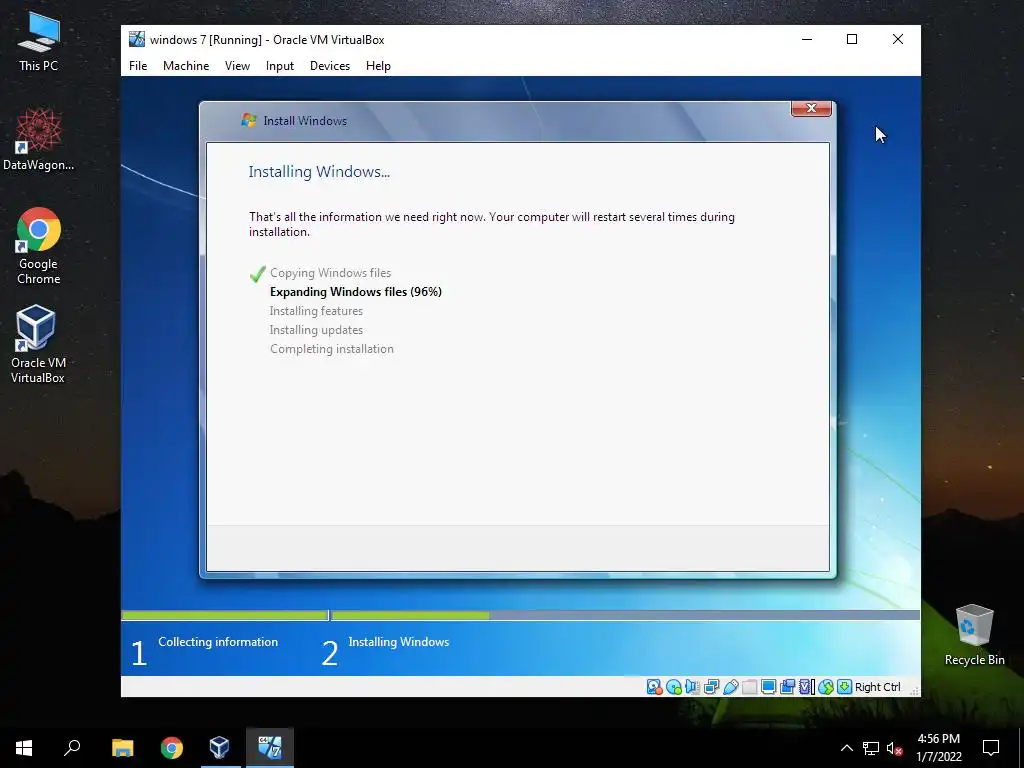The image size is (1024, 768).
Task: Click the green checkmark beside Copying Windows files
Action: (x=257, y=274)
